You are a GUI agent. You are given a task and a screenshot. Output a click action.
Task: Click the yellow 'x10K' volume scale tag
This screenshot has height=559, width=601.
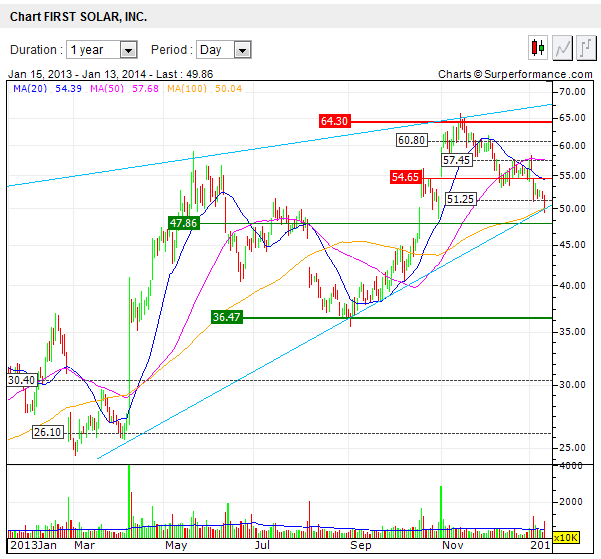566,538
